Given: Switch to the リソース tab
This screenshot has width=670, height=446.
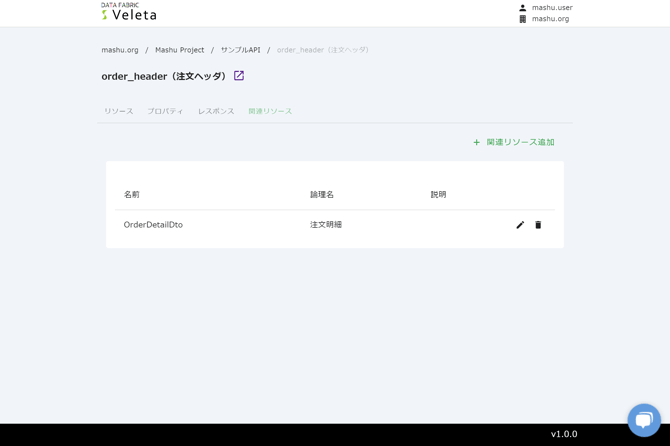Looking at the screenshot, I should (118, 111).
